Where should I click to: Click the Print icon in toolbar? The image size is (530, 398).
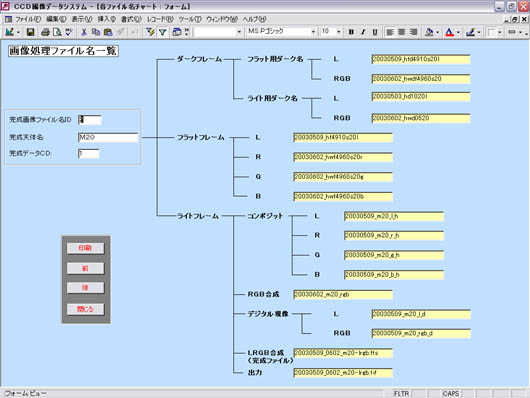point(45,32)
